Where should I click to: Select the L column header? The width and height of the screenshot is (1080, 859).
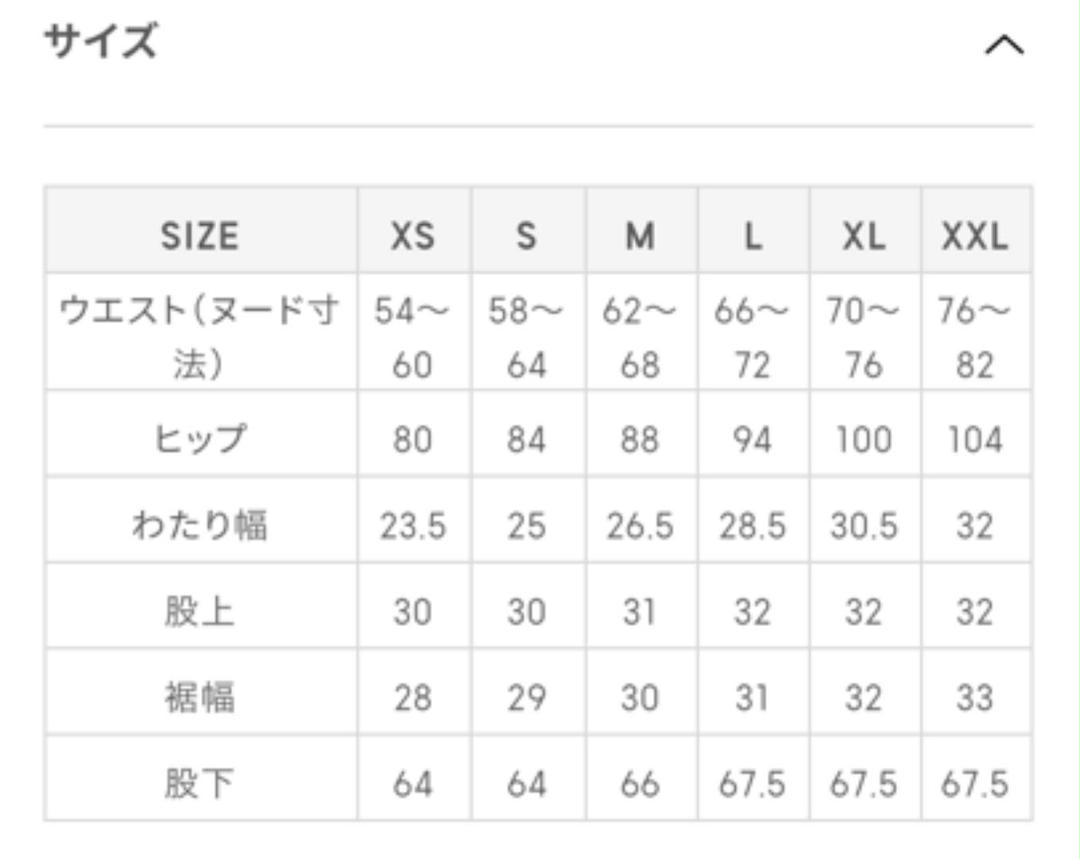point(754,231)
